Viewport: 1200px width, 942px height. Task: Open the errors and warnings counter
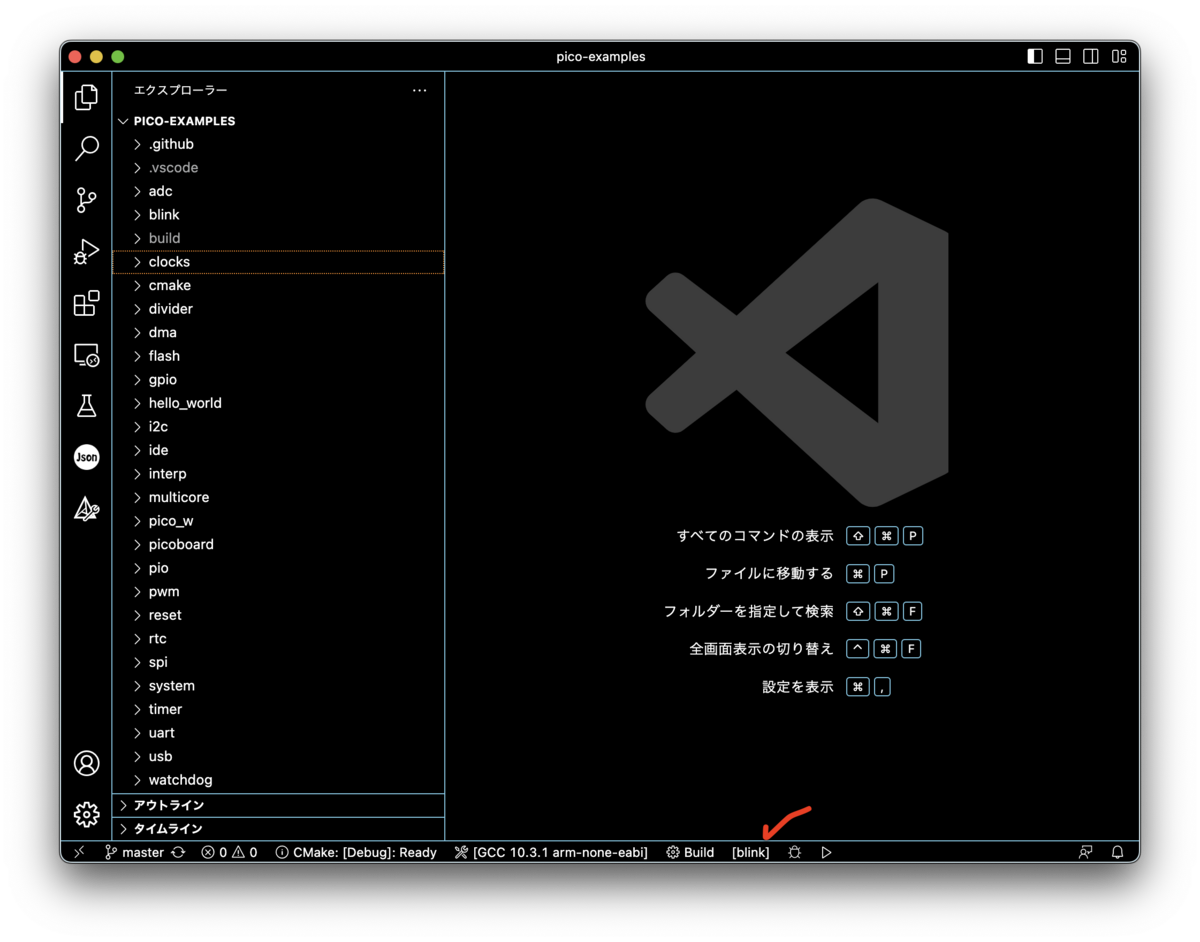click(x=229, y=852)
